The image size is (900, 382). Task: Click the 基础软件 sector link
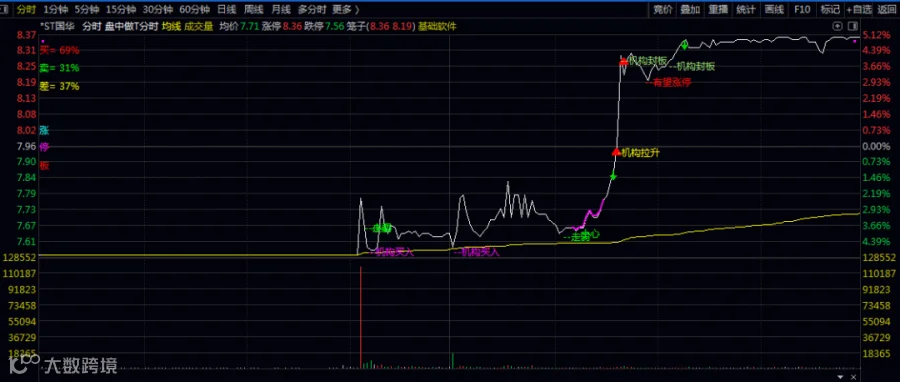click(437, 26)
